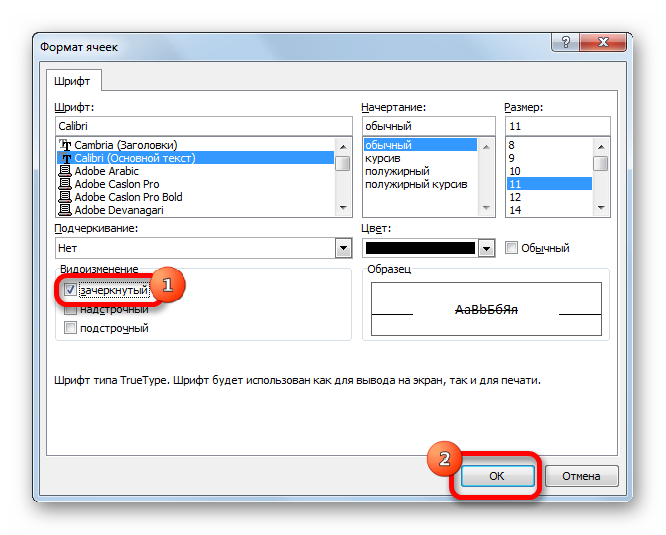Select Cambria (Заголовки) font
The width and height of the screenshot is (666, 535).
[x=195, y=145]
